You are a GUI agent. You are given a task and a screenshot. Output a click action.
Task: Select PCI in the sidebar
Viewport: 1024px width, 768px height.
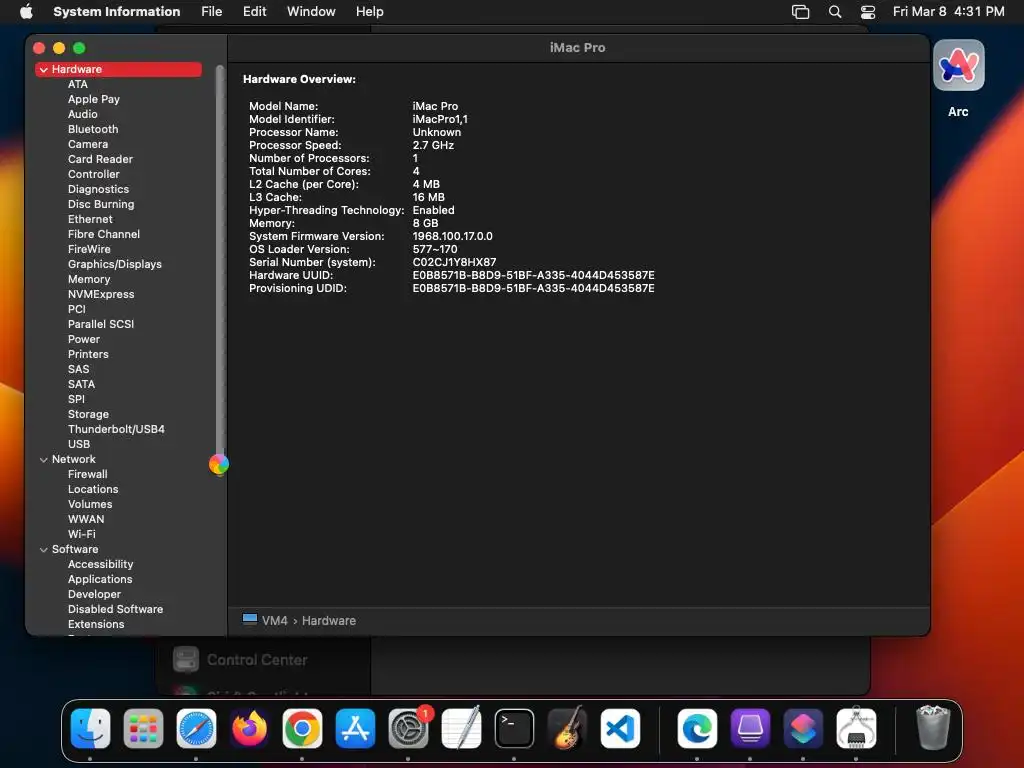[76, 310]
